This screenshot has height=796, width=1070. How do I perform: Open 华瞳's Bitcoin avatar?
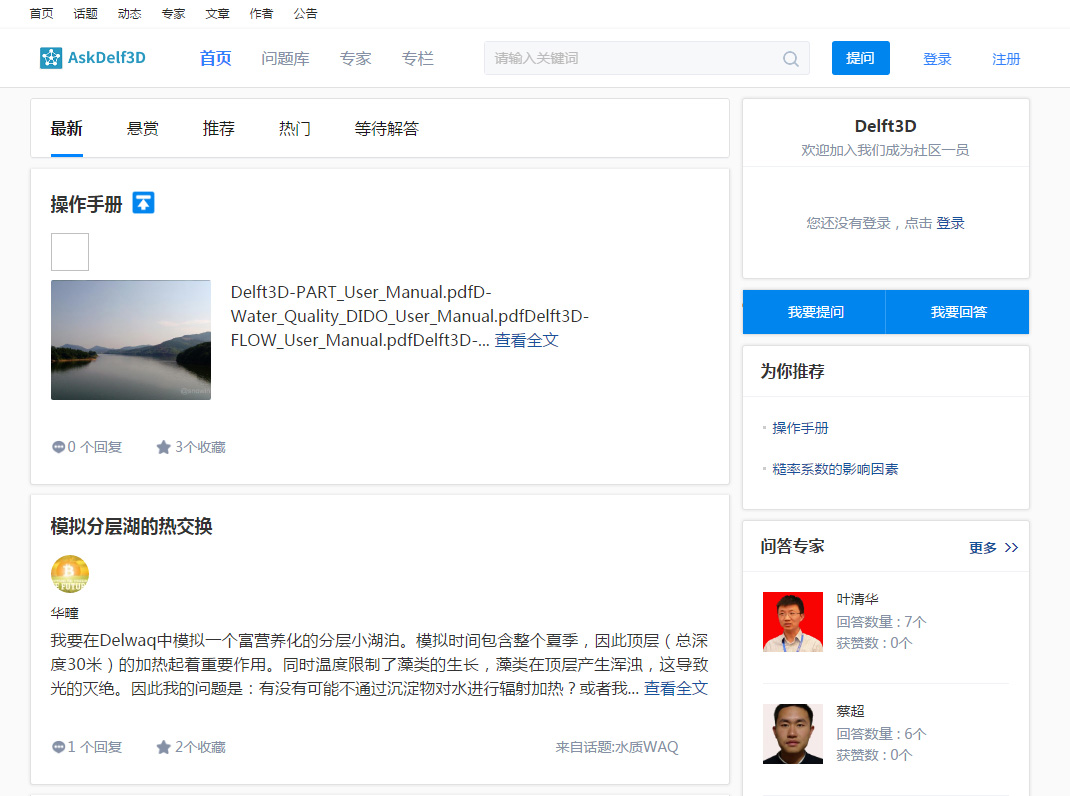click(x=70, y=574)
